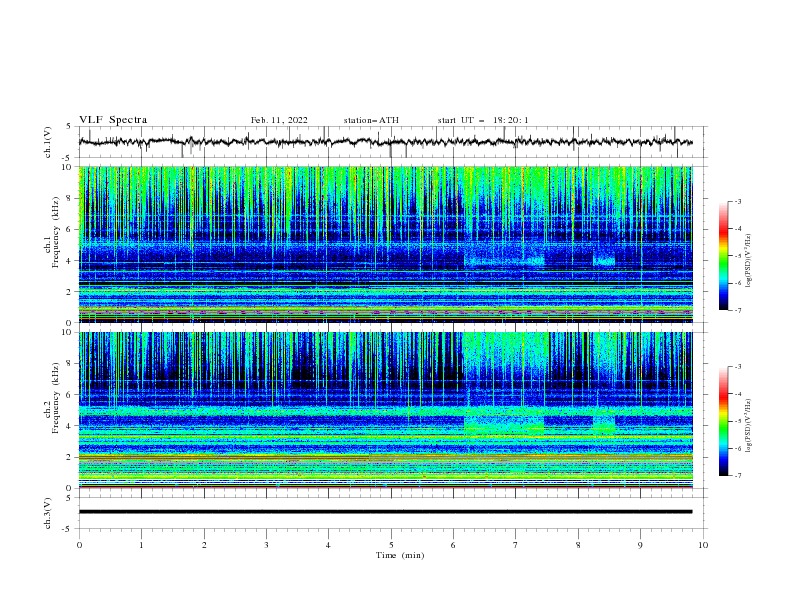The width and height of the screenshot is (792, 612).
Task: Click the "ch.3(V)" axis label
Action: (x=48, y=513)
